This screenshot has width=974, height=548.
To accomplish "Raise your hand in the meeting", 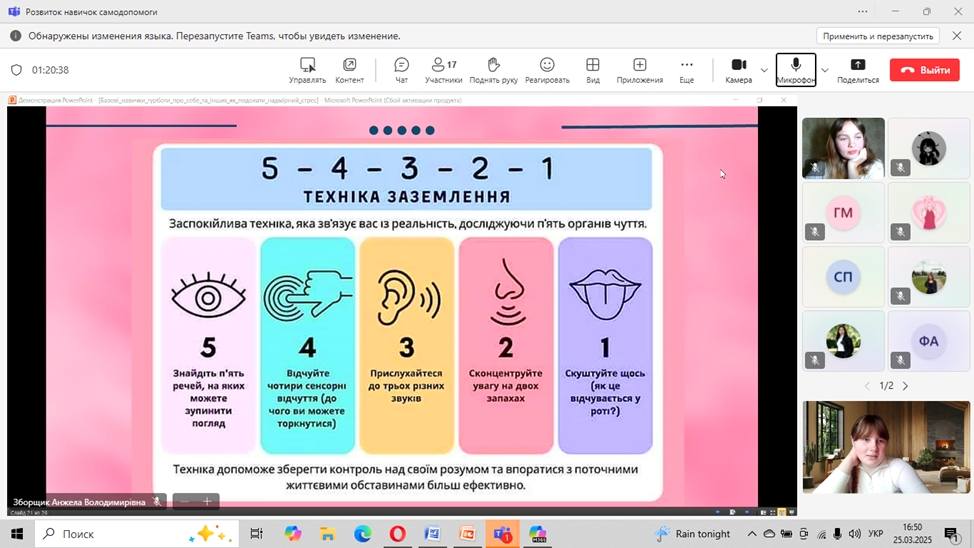I will point(493,70).
